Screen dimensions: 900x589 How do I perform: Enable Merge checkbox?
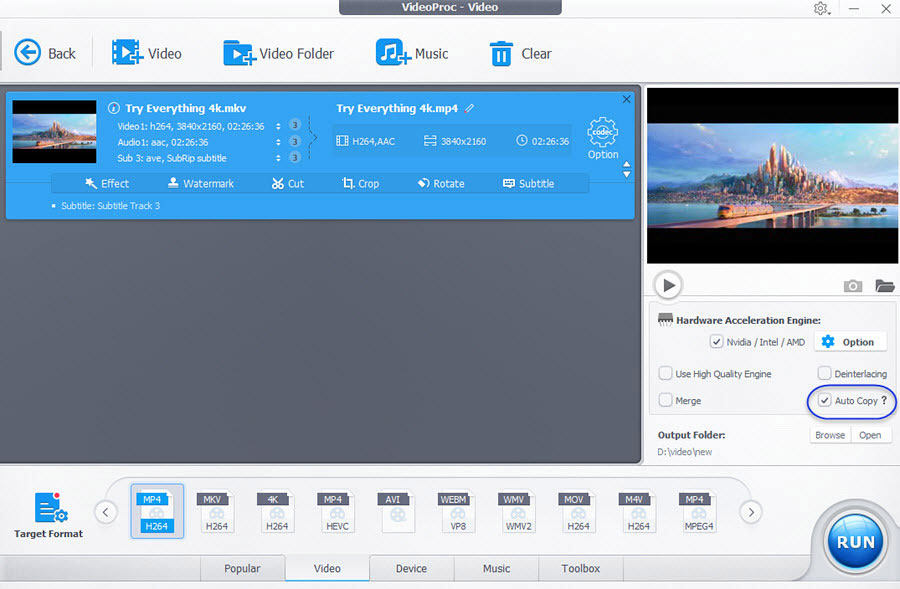coord(665,400)
